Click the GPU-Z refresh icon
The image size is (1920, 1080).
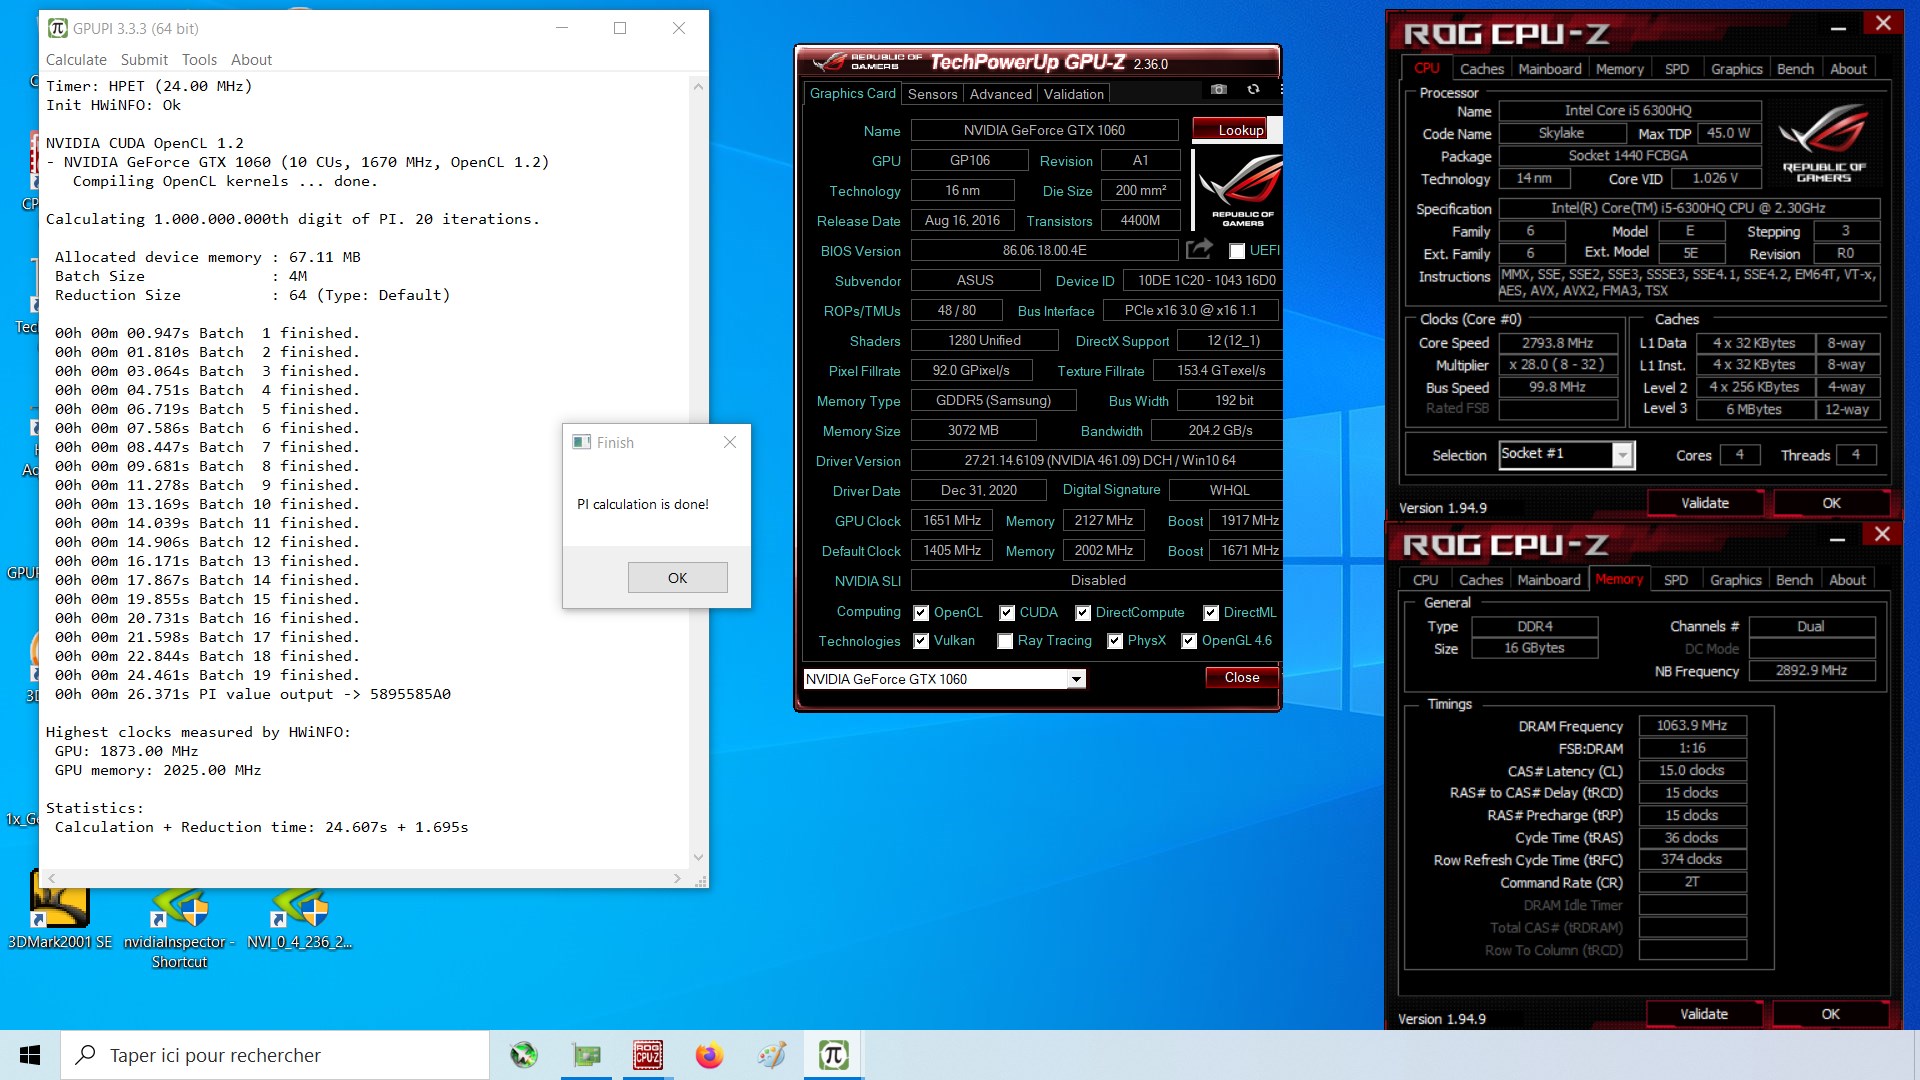(x=1253, y=90)
